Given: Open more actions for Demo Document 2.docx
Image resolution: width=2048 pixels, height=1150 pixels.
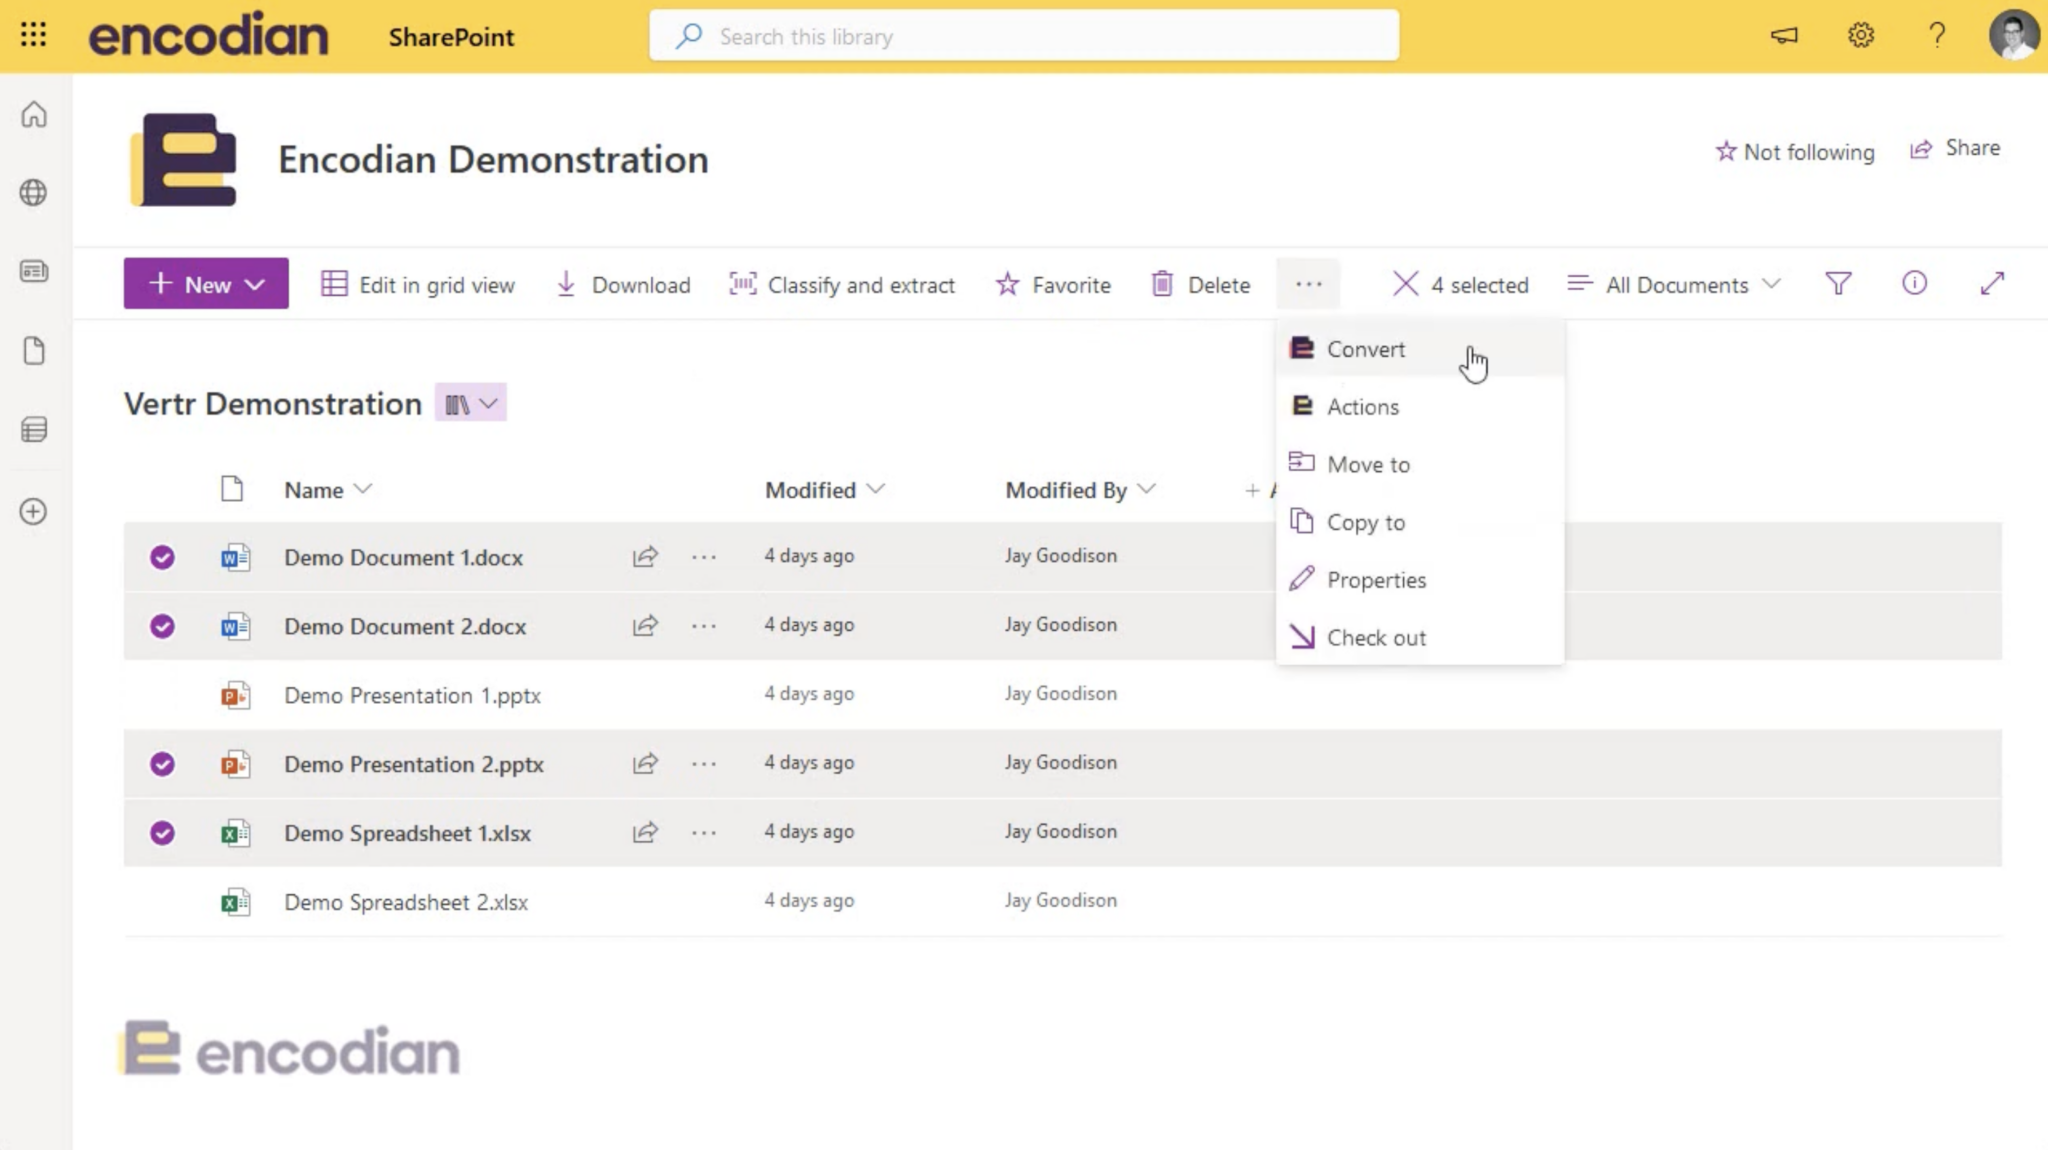Looking at the screenshot, I should [x=704, y=625].
